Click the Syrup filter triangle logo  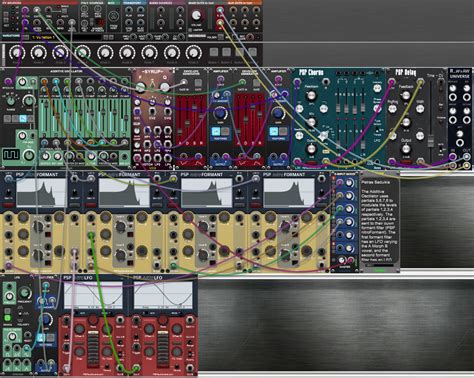click(x=153, y=83)
